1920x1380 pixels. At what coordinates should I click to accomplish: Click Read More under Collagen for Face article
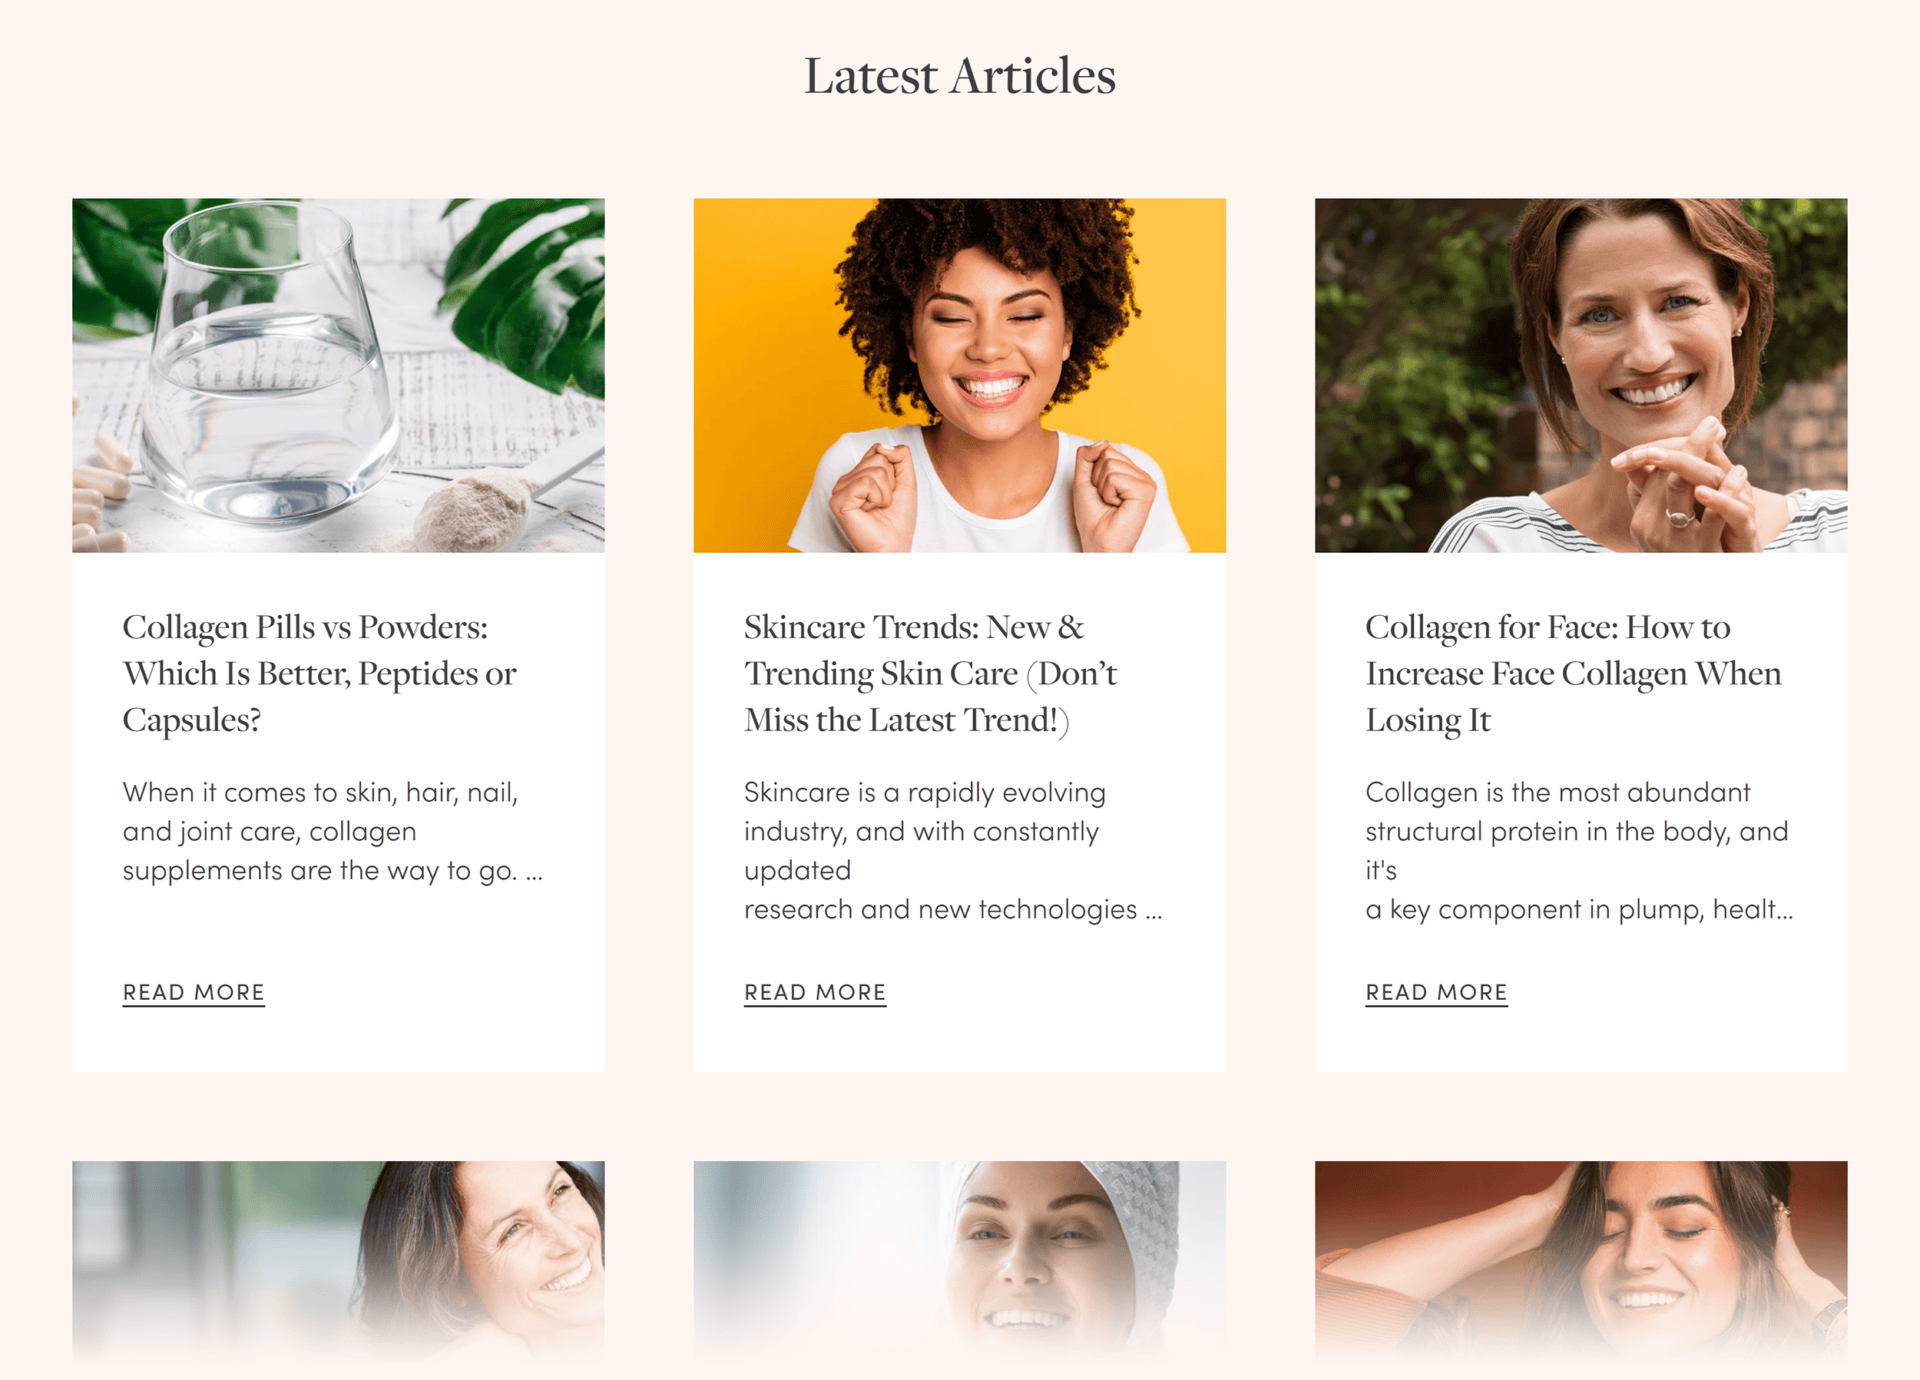coord(1436,992)
